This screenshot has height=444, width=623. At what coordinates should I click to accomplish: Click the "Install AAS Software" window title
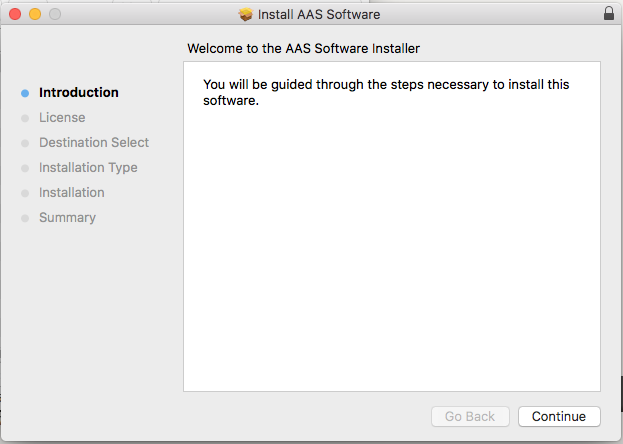(319, 14)
